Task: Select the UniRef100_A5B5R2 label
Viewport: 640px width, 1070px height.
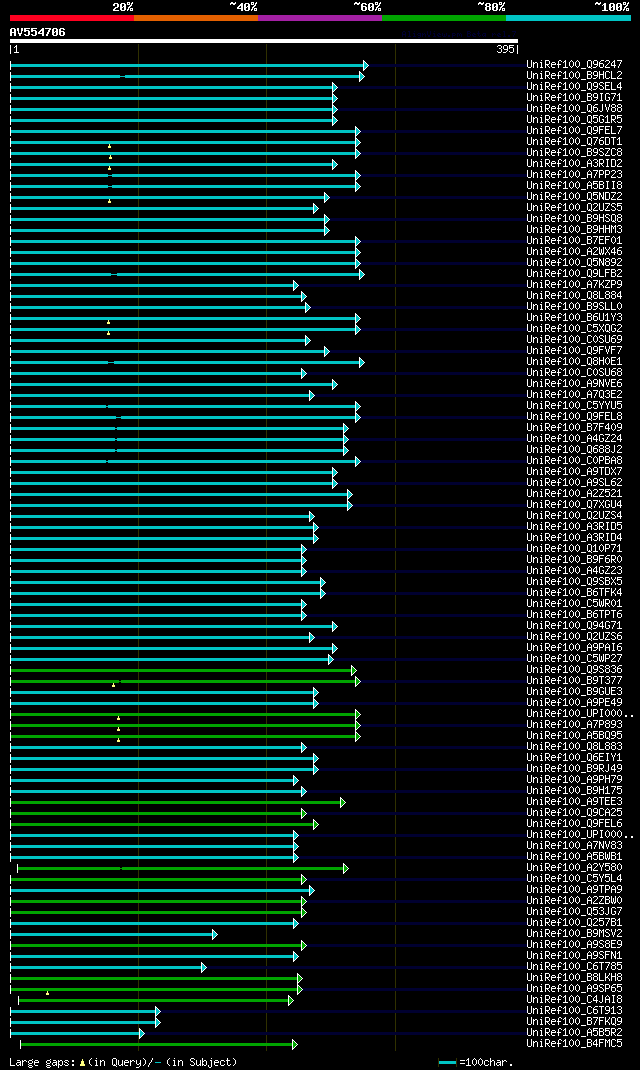Action: pos(574,1033)
